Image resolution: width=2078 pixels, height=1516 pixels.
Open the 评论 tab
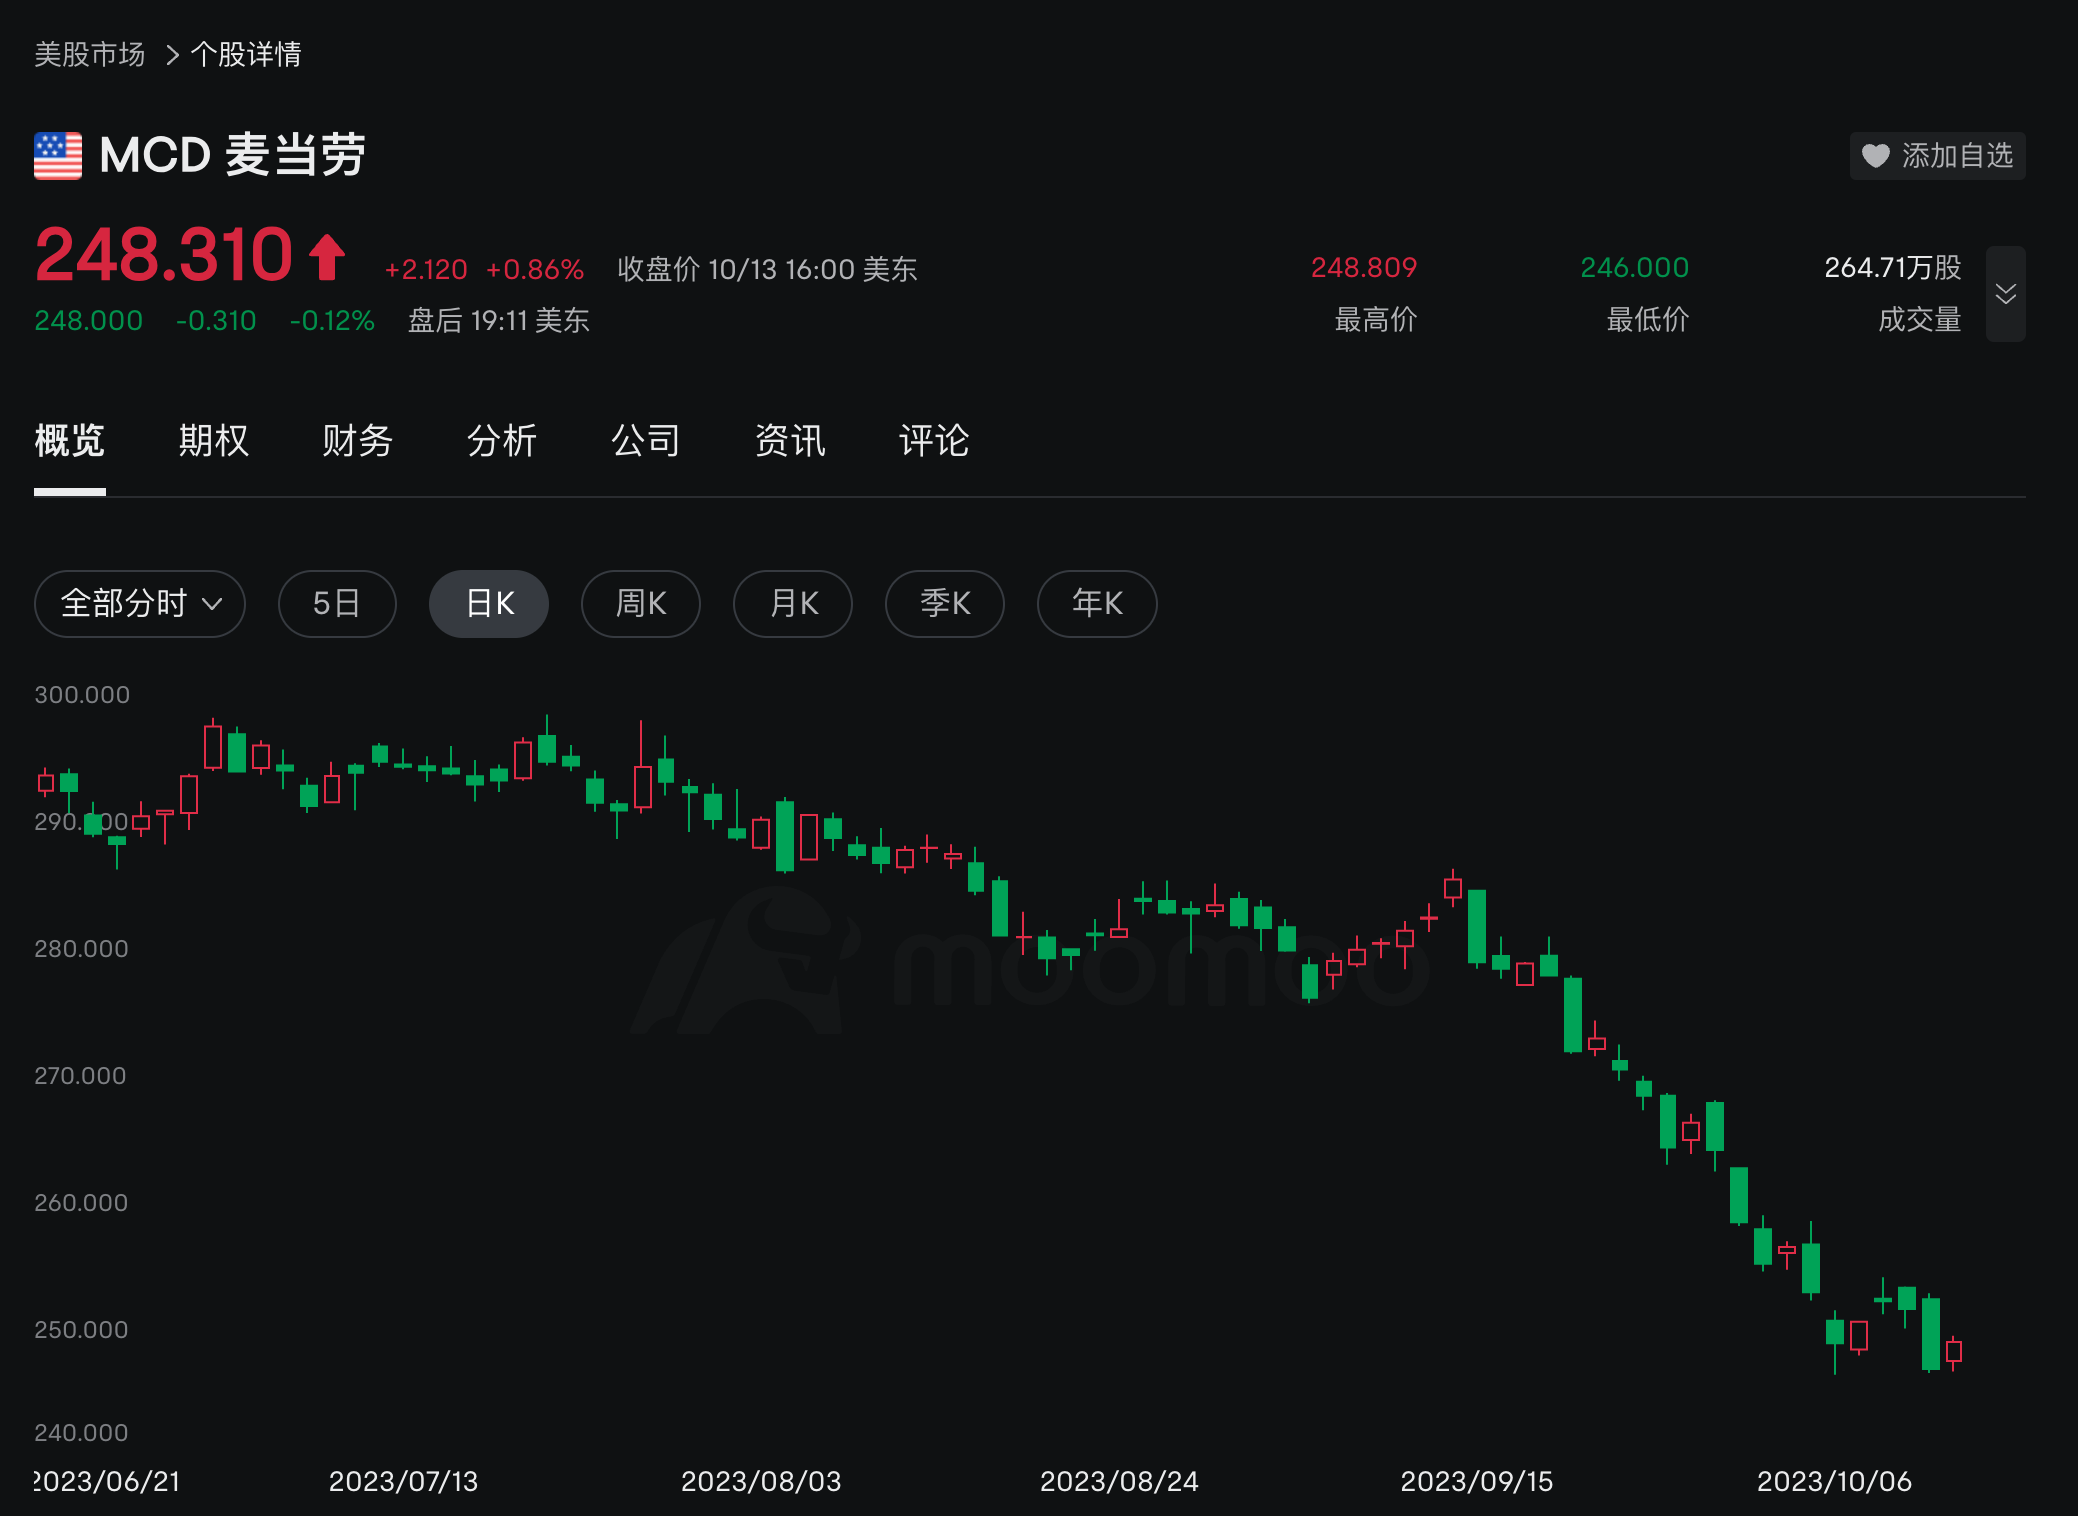coord(933,441)
